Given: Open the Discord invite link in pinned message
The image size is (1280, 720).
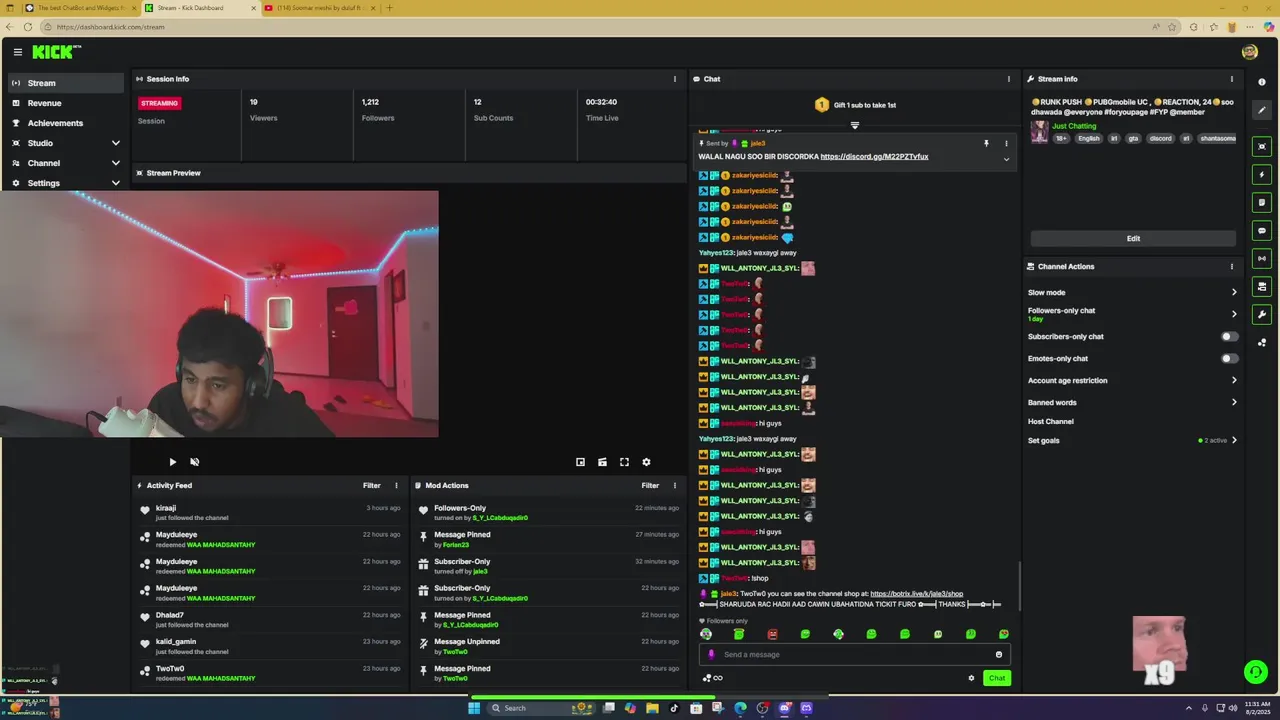Looking at the screenshot, I should (x=874, y=157).
